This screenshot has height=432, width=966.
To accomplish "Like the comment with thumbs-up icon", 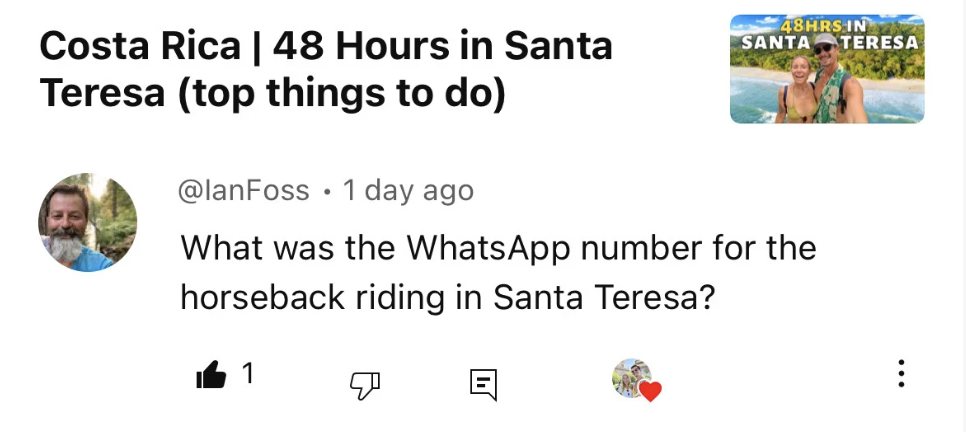I will 211,376.
